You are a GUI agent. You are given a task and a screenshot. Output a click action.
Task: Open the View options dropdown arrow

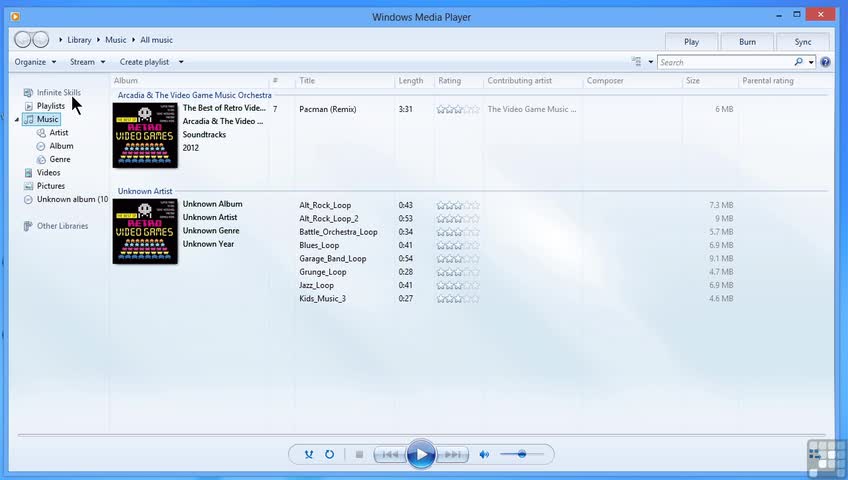(651, 62)
